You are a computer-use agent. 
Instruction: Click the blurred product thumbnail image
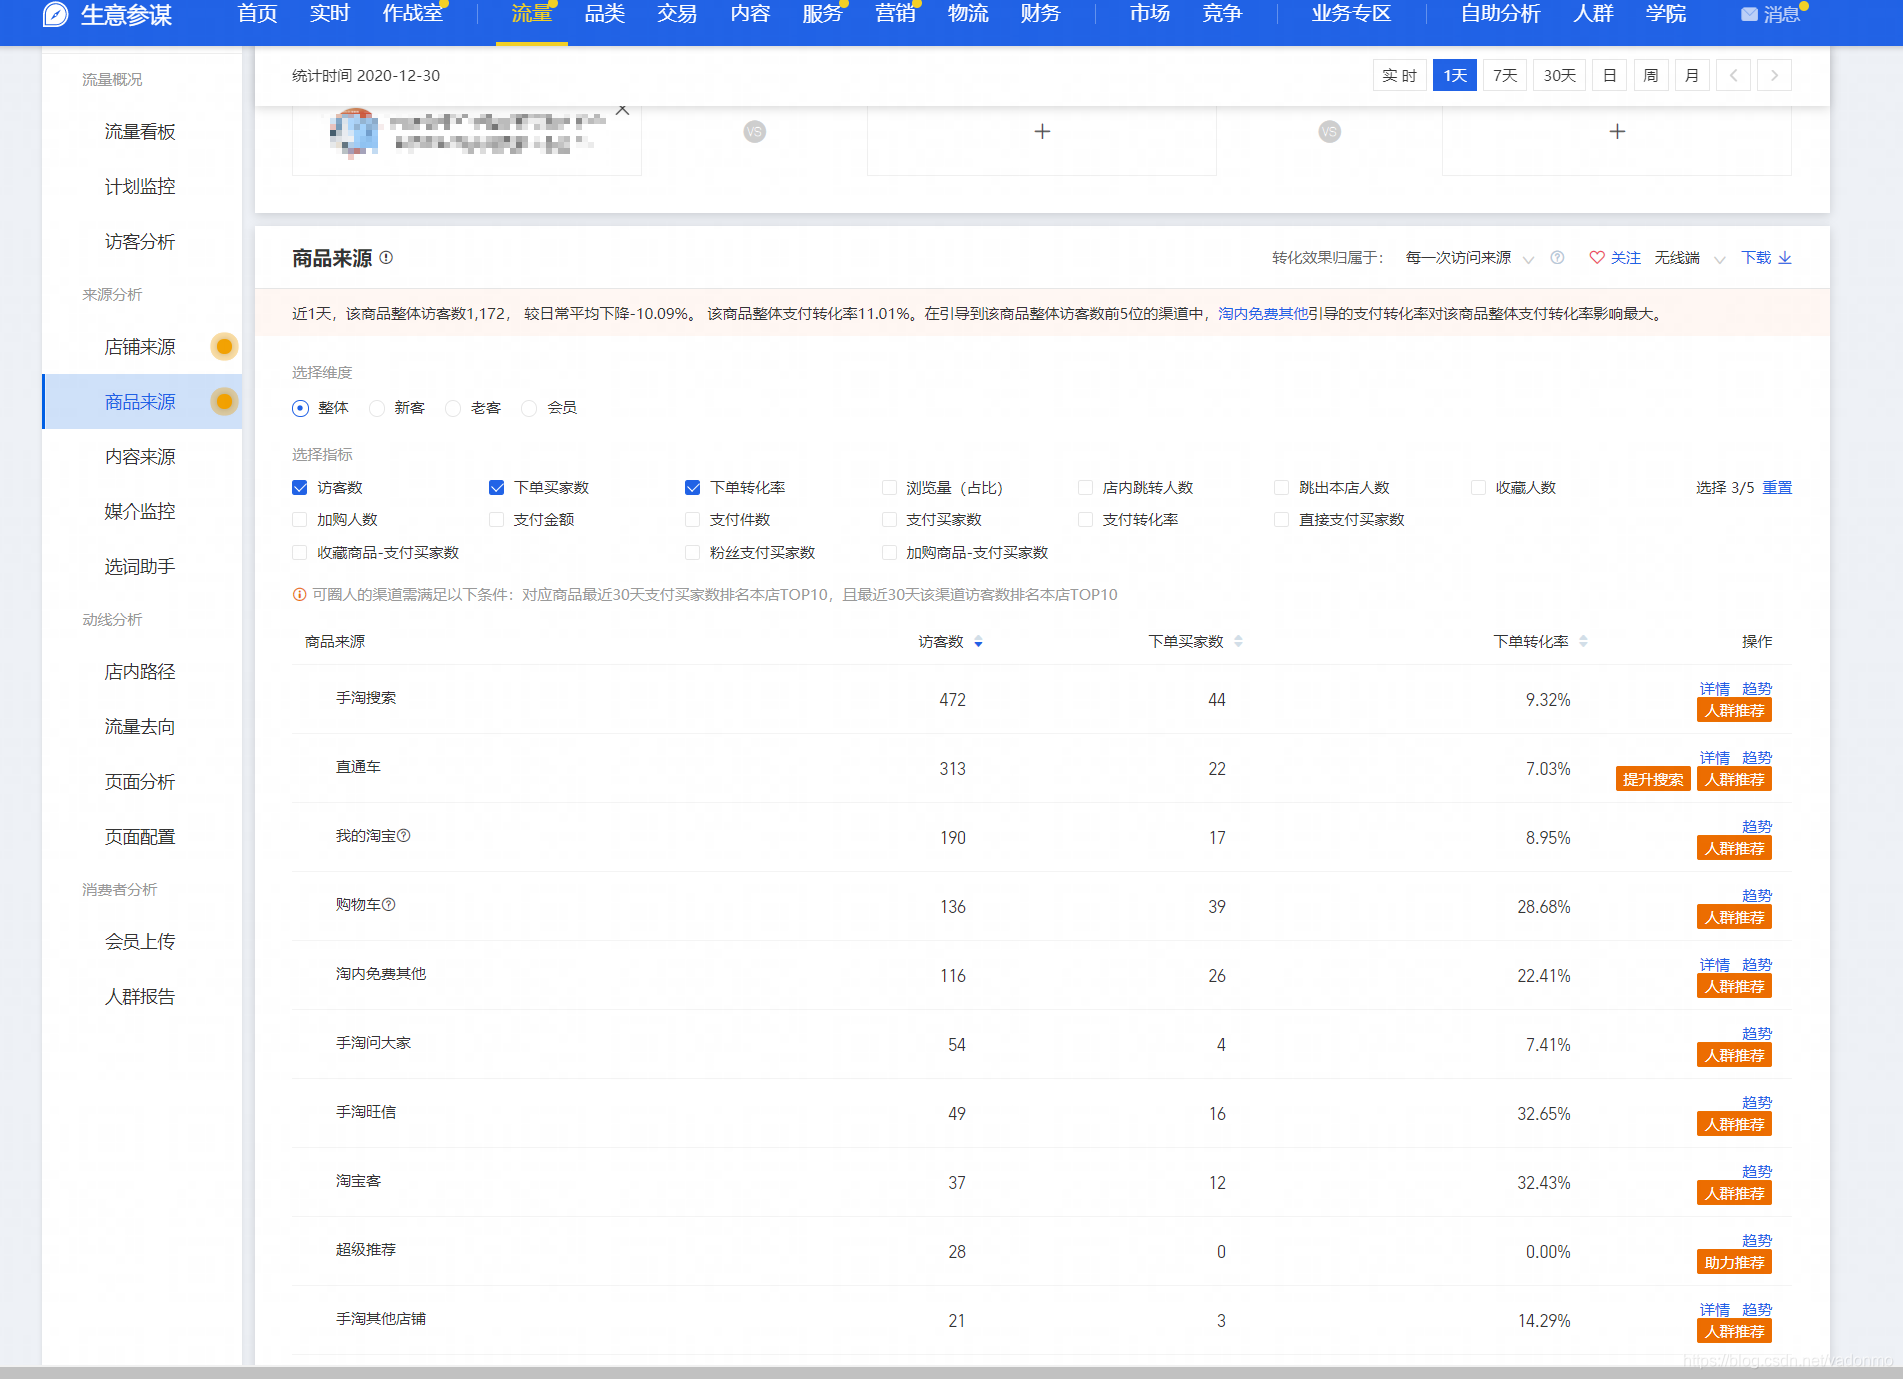(x=354, y=134)
